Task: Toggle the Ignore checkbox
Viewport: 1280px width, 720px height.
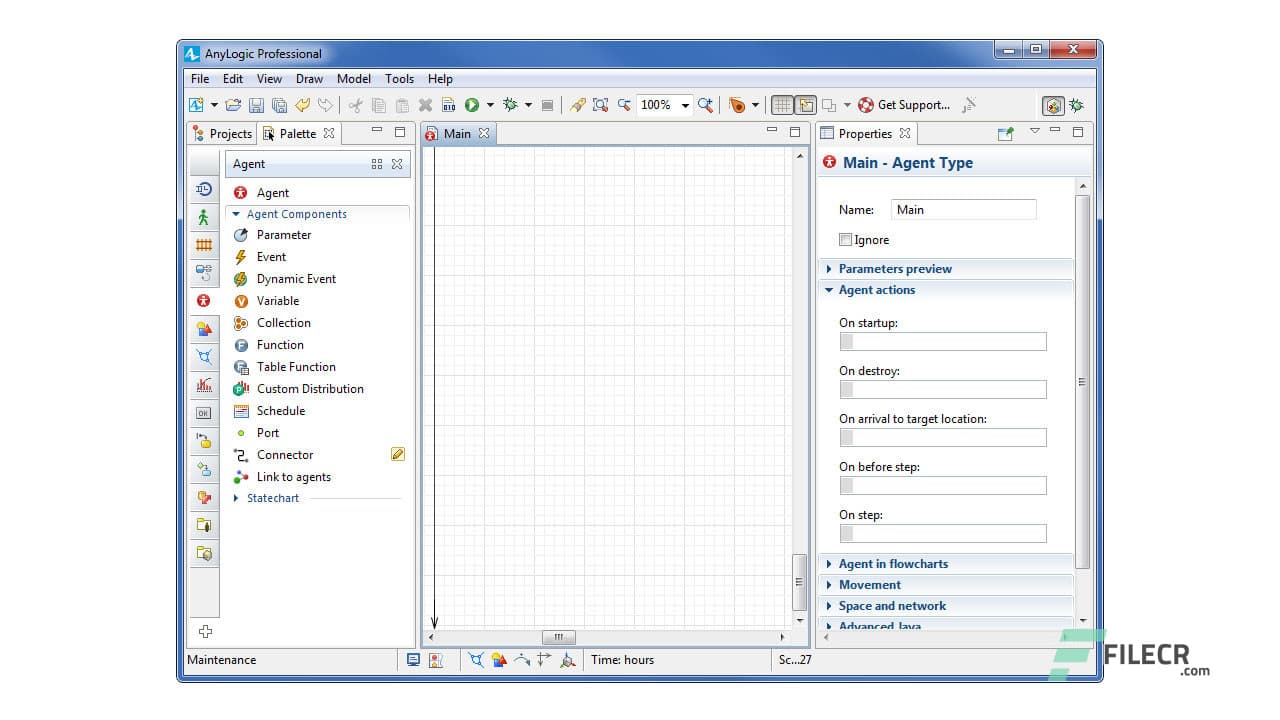Action: (x=845, y=239)
